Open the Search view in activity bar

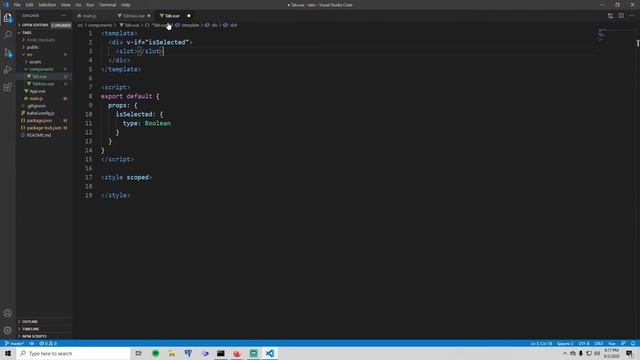(8, 35)
